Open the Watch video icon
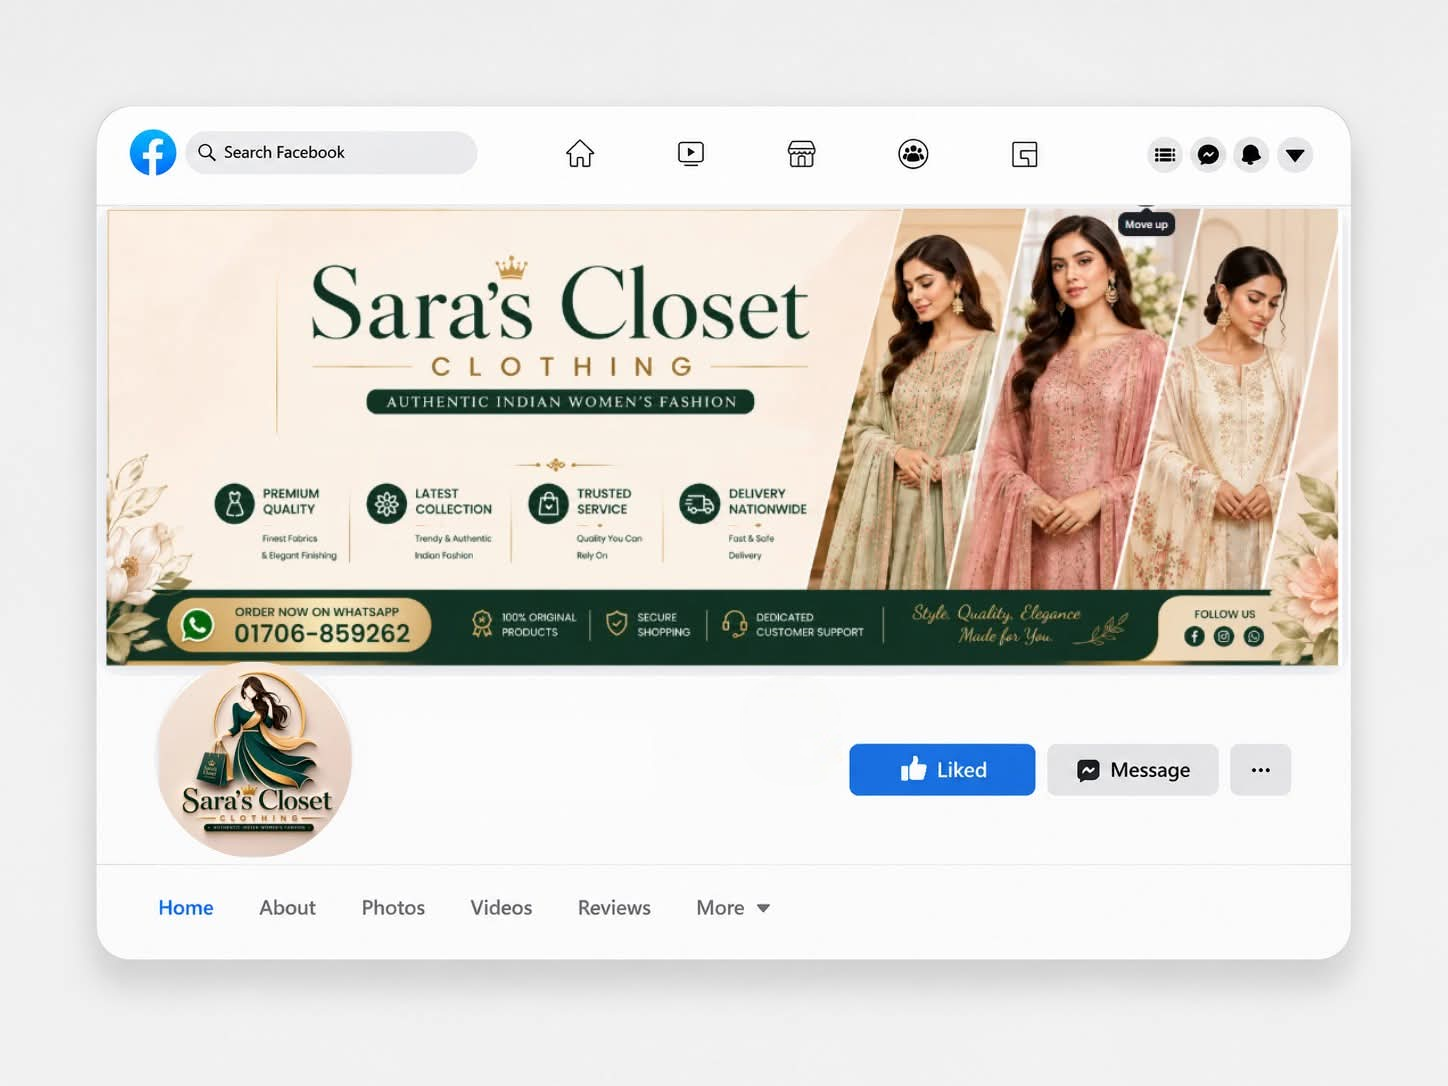This screenshot has height=1086, width=1448. click(x=691, y=154)
